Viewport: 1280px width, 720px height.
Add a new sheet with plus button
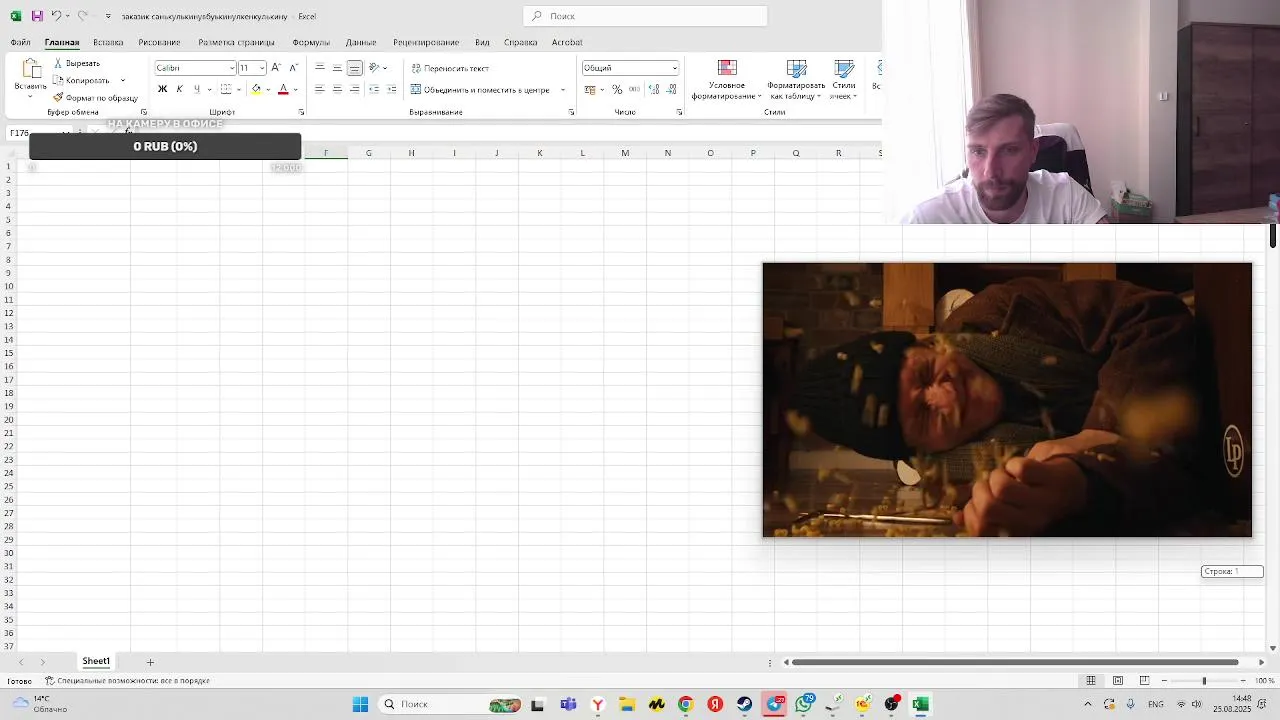tap(150, 662)
